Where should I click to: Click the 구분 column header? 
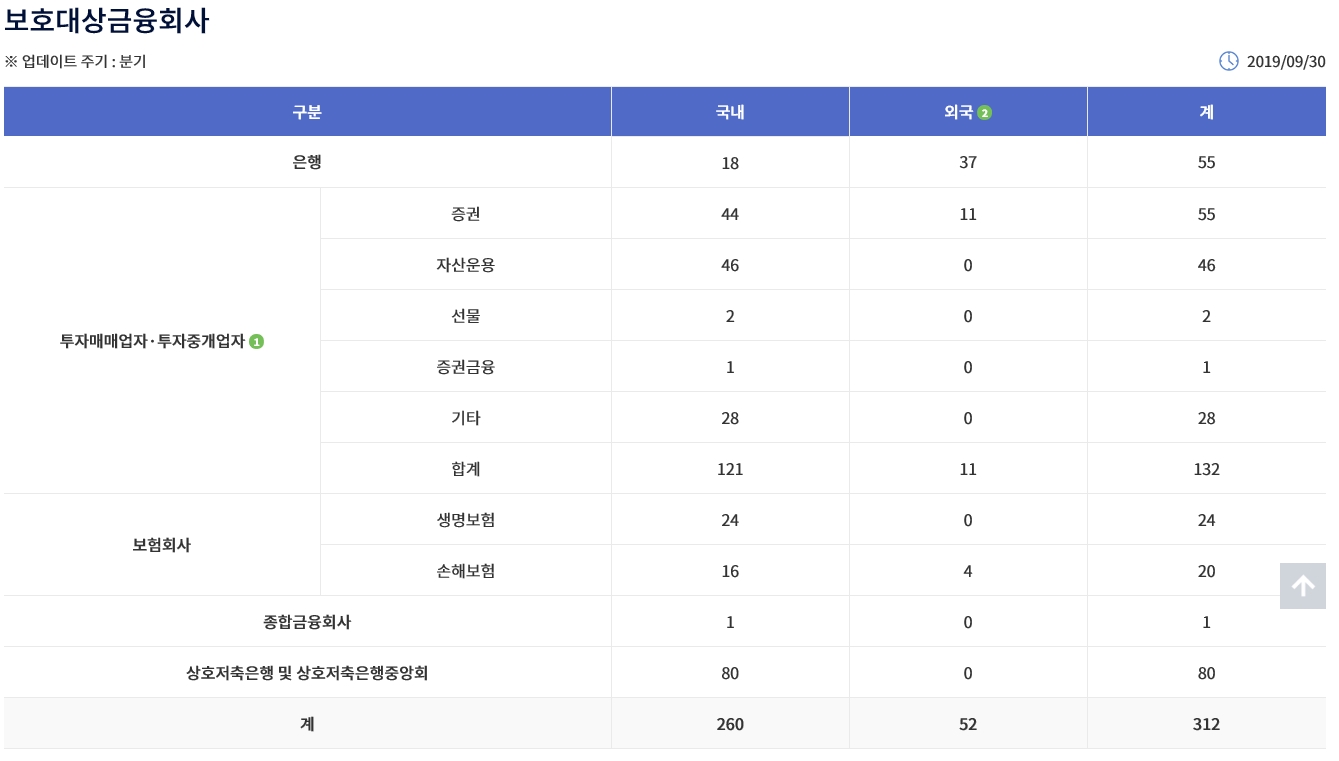(x=307, y=112)
